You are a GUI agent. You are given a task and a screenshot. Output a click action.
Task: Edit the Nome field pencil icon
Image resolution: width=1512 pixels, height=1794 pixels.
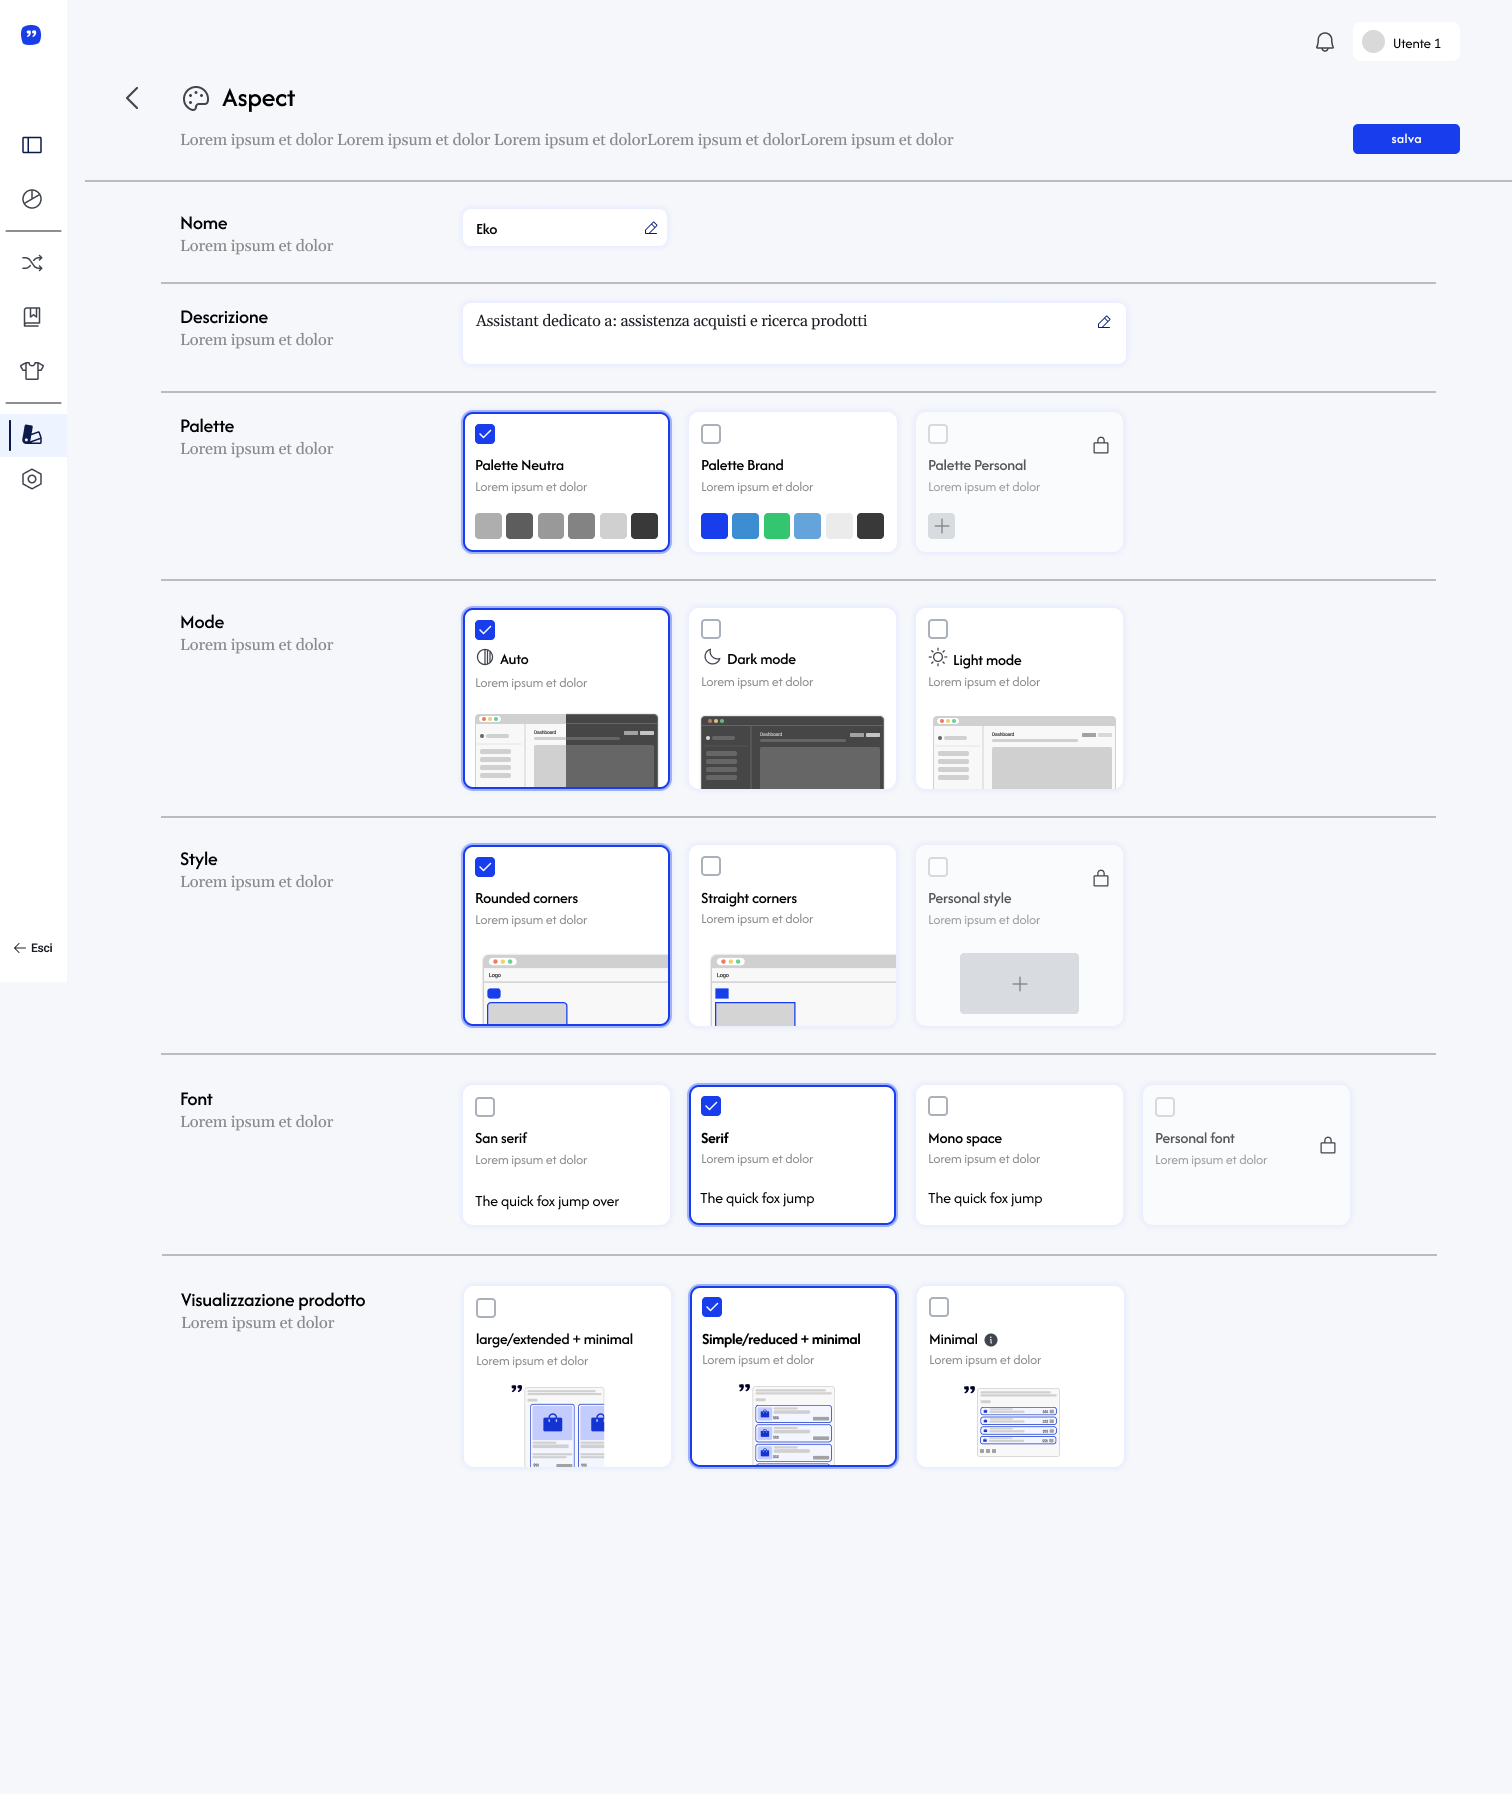[x=651, y=229]
